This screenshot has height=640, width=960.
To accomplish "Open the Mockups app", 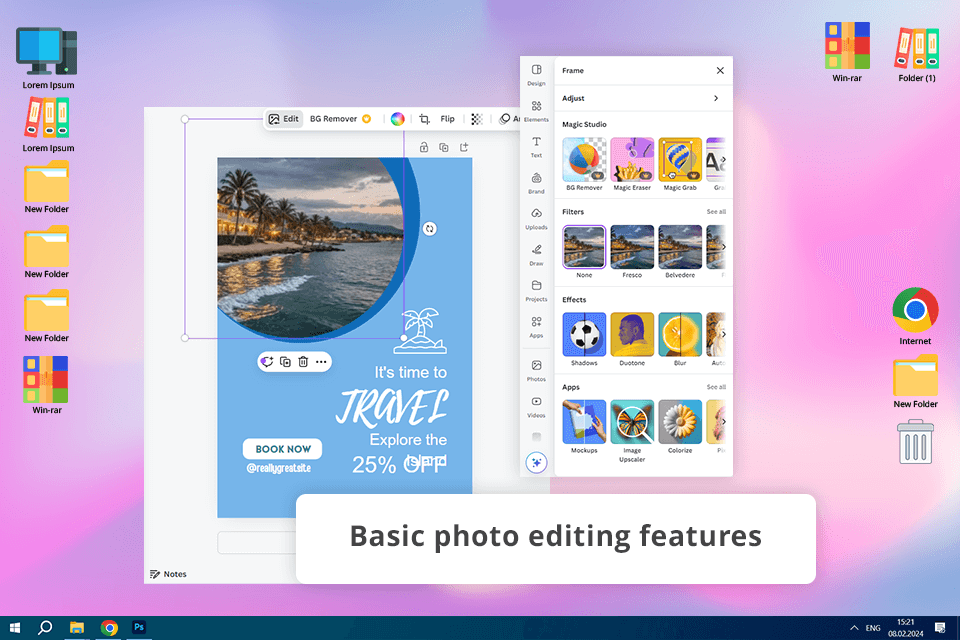I will tap(584, 427).
